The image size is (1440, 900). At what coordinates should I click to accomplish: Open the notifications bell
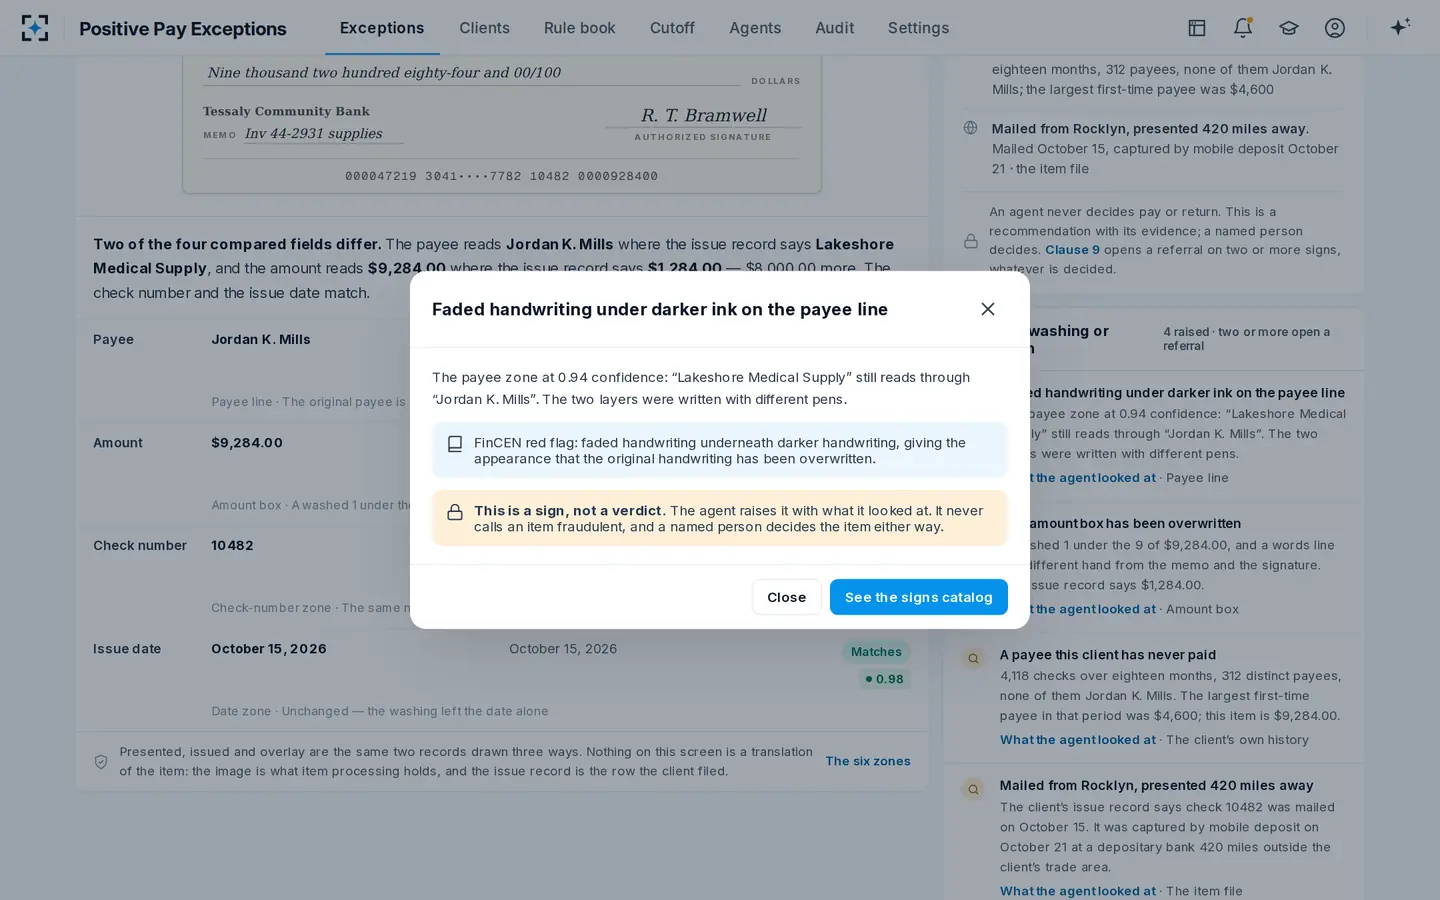click(1243, 28)
